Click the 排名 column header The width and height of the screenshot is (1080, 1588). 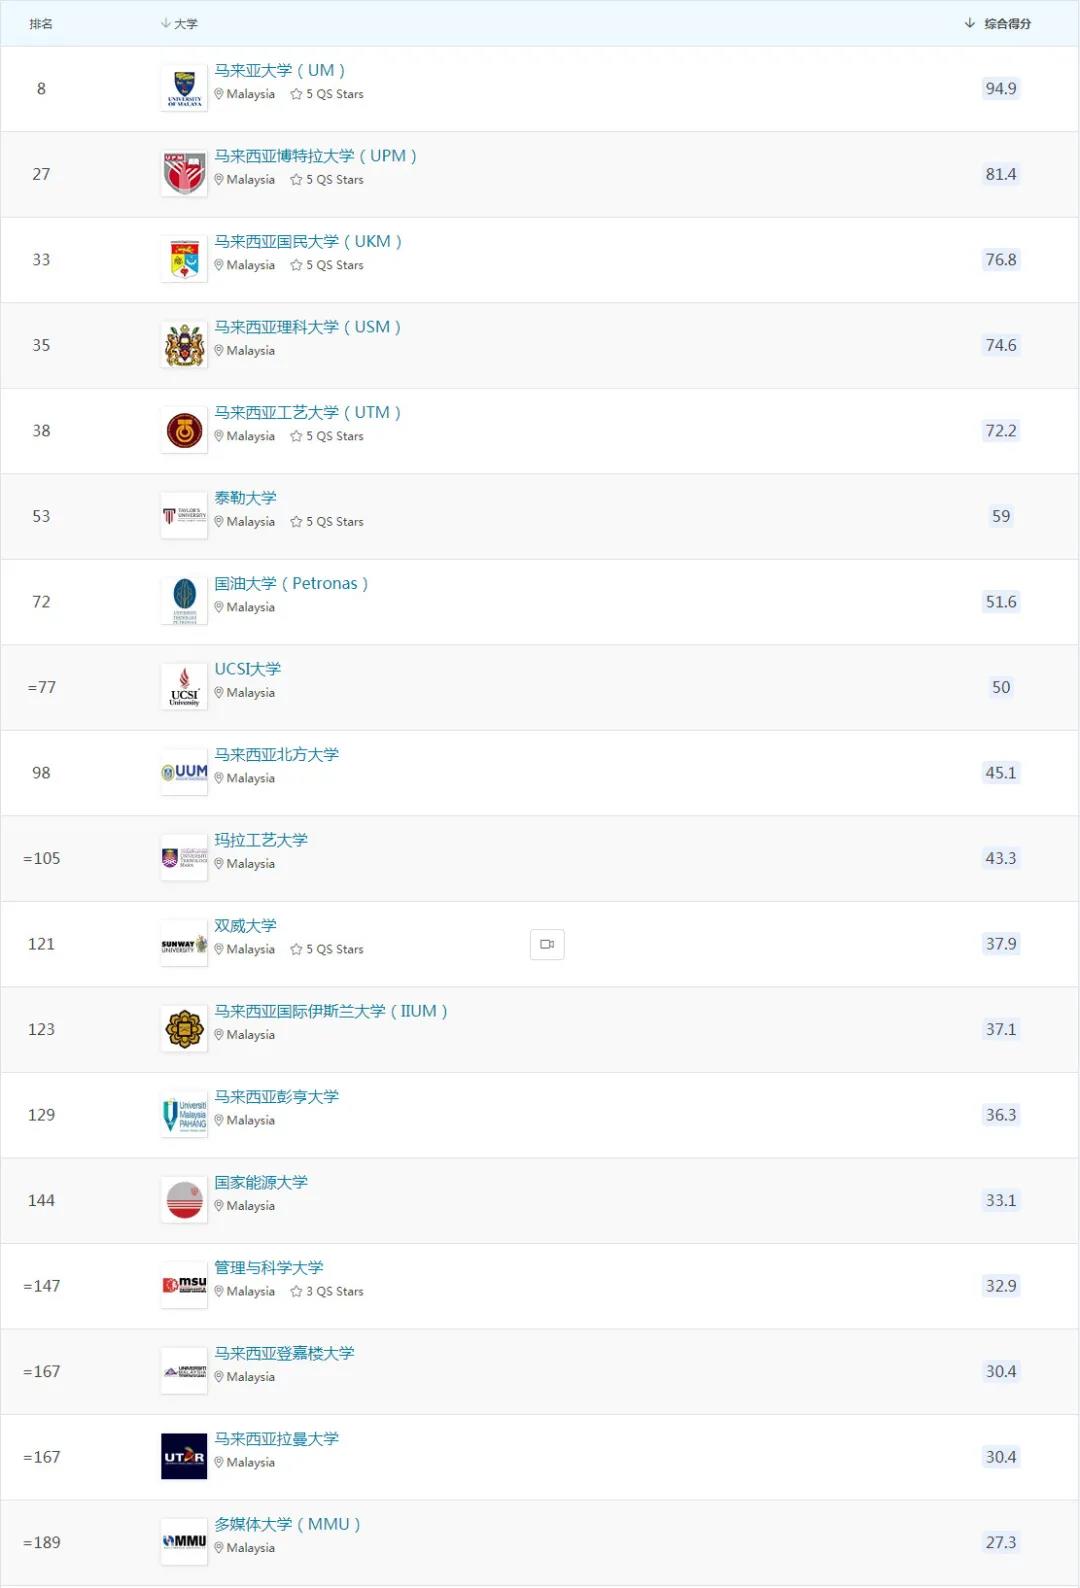tap(41, 23)
